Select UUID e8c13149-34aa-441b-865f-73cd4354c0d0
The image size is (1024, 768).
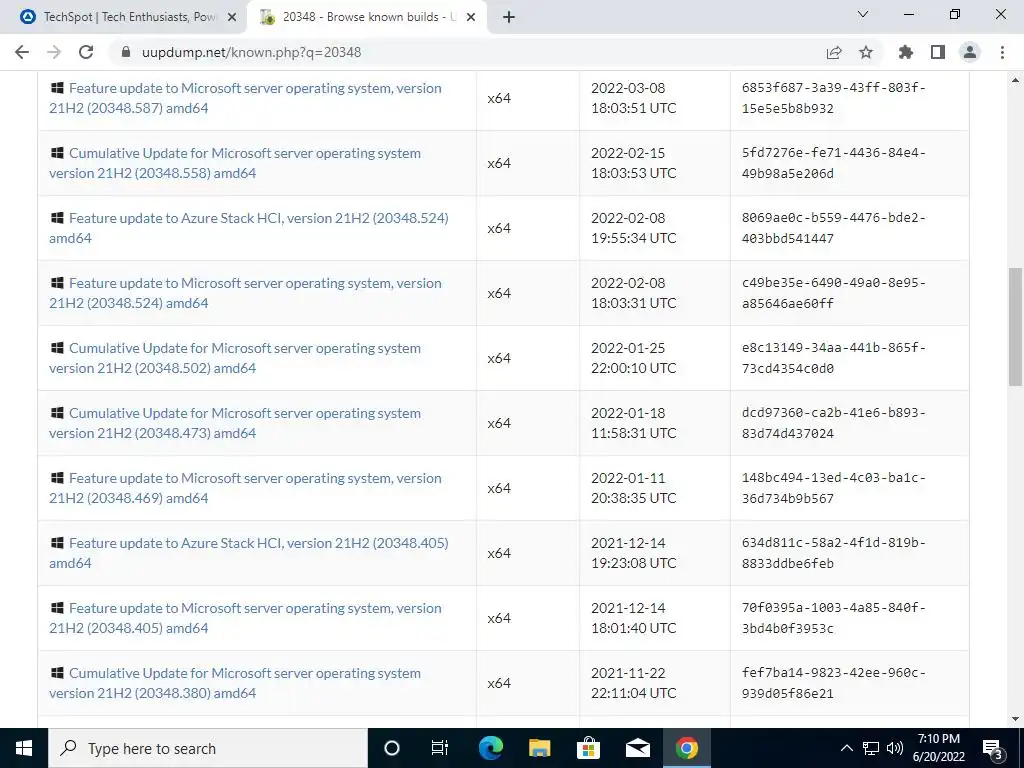[x=834, y=358]
